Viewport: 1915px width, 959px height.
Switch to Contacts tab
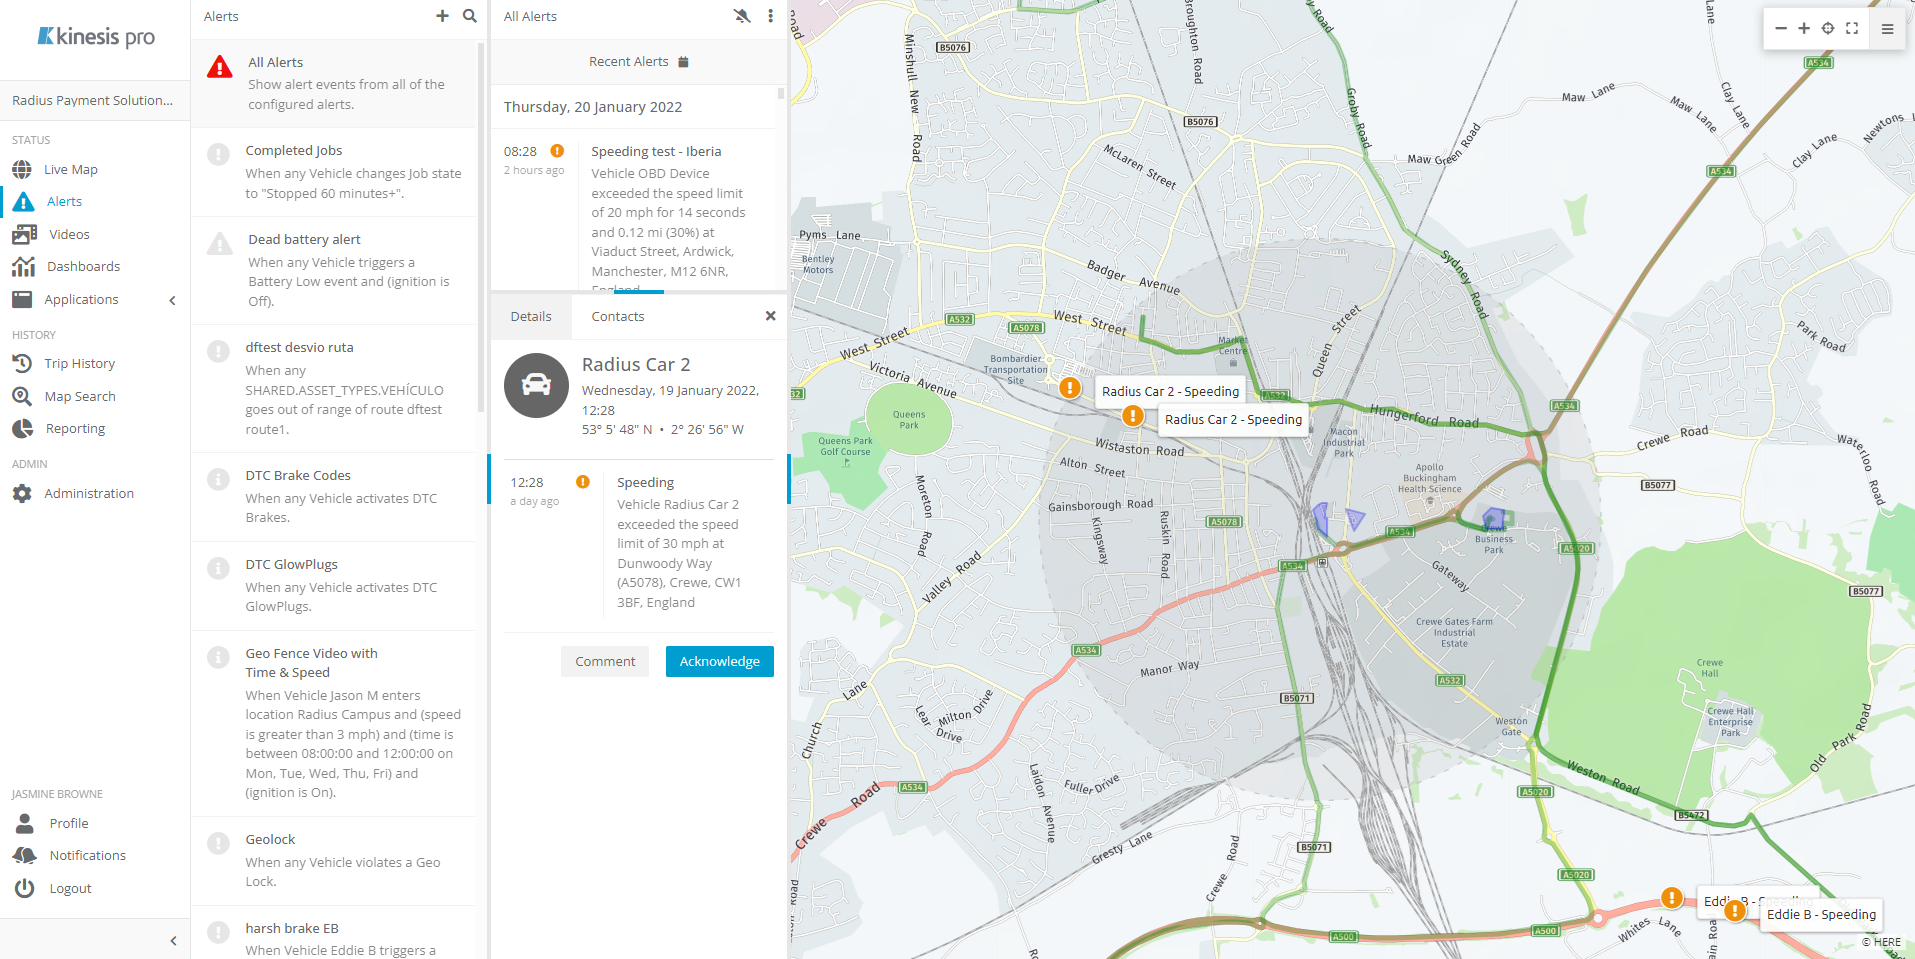[x=618, y=317]
